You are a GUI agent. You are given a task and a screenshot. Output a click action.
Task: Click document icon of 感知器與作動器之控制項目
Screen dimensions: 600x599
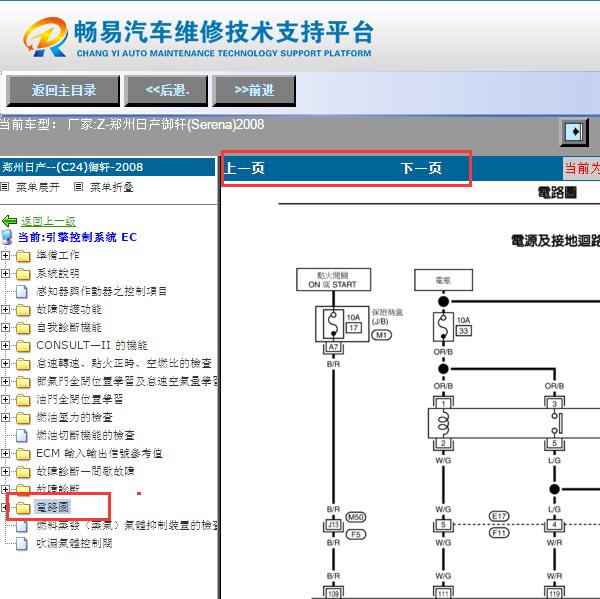(x=22, y=292)
